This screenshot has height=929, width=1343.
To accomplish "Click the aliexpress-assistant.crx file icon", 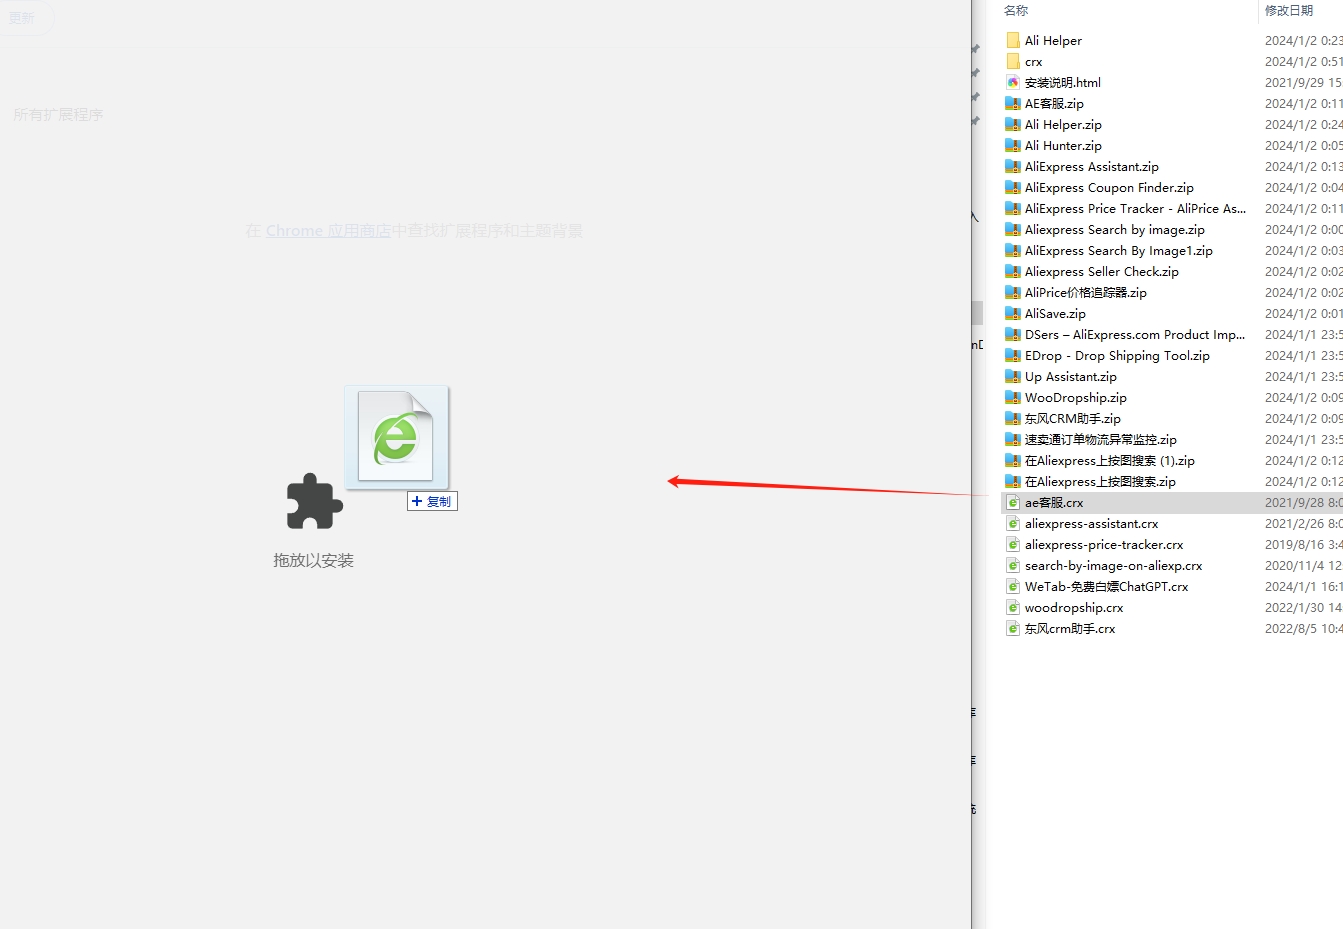I will pos(1013,523).
